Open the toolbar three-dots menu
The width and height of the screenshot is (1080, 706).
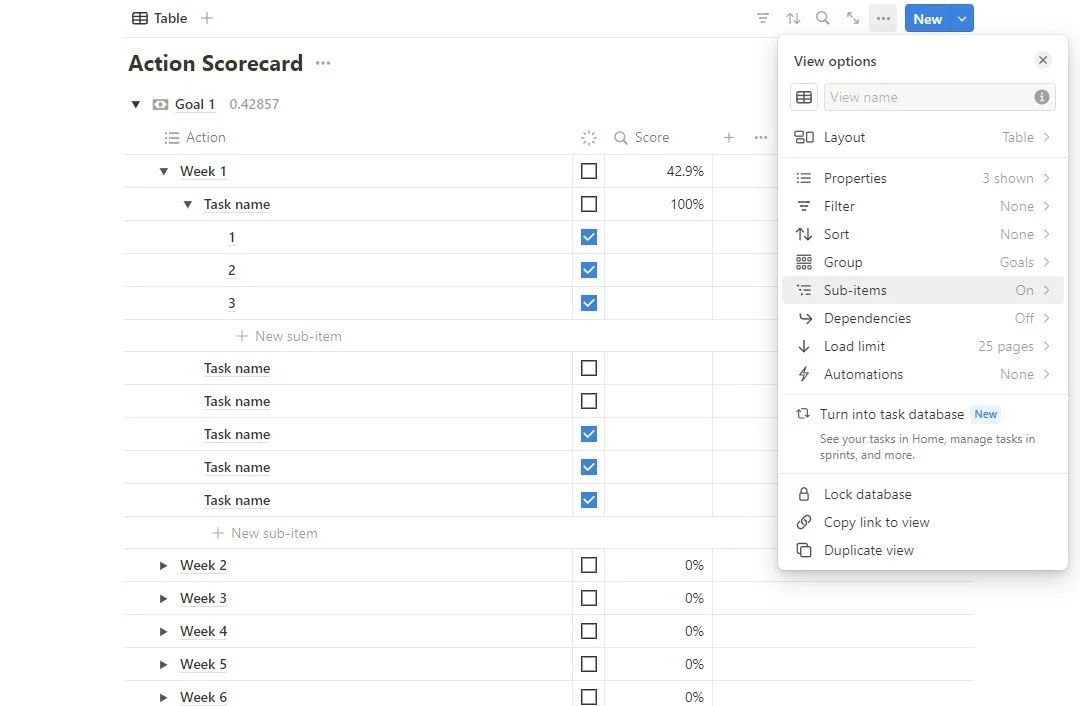pyautogui.click(x=883, y=18)
